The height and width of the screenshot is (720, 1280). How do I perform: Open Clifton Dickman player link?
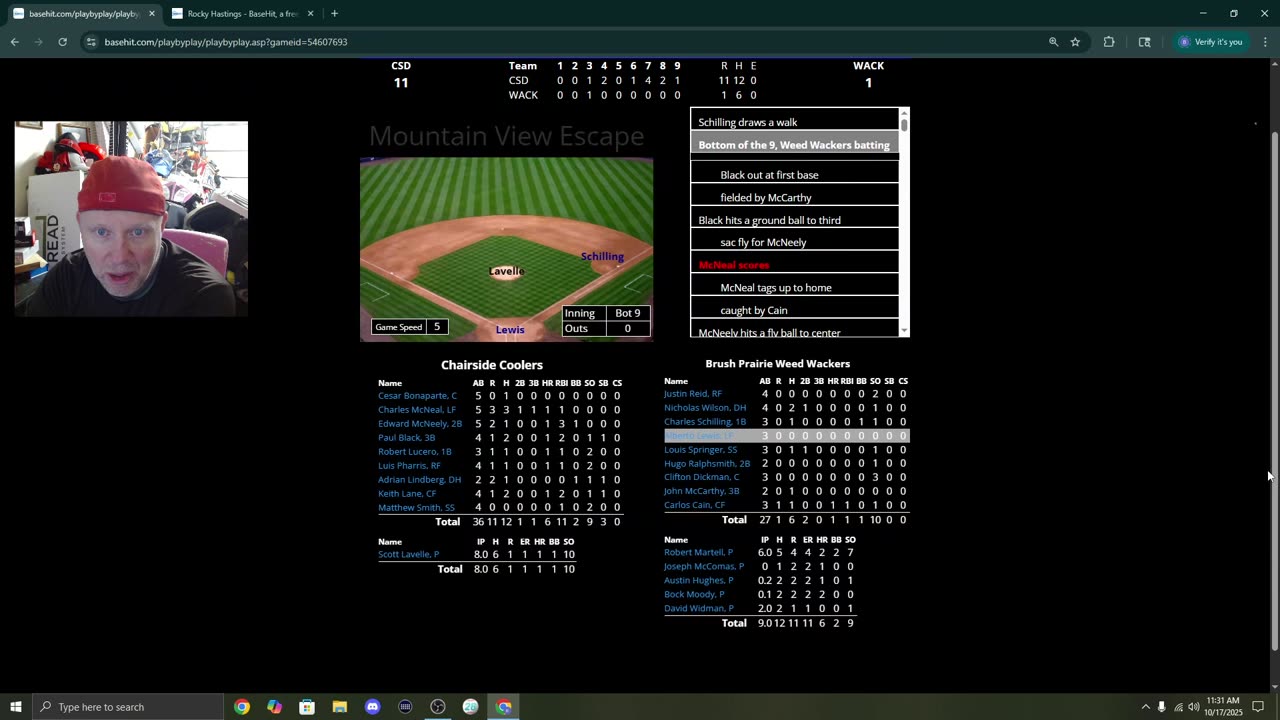point(702,477)
